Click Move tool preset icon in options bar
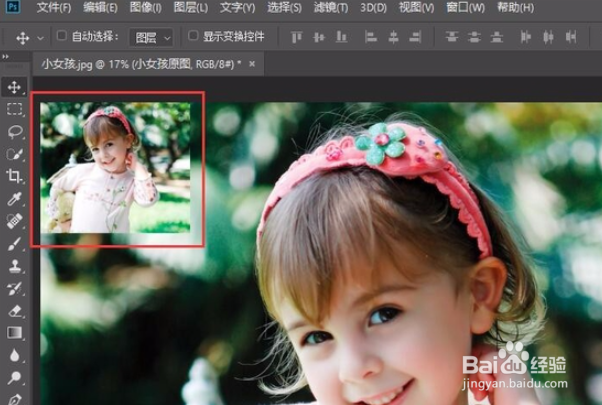The image size is (602, 405). 23,38
